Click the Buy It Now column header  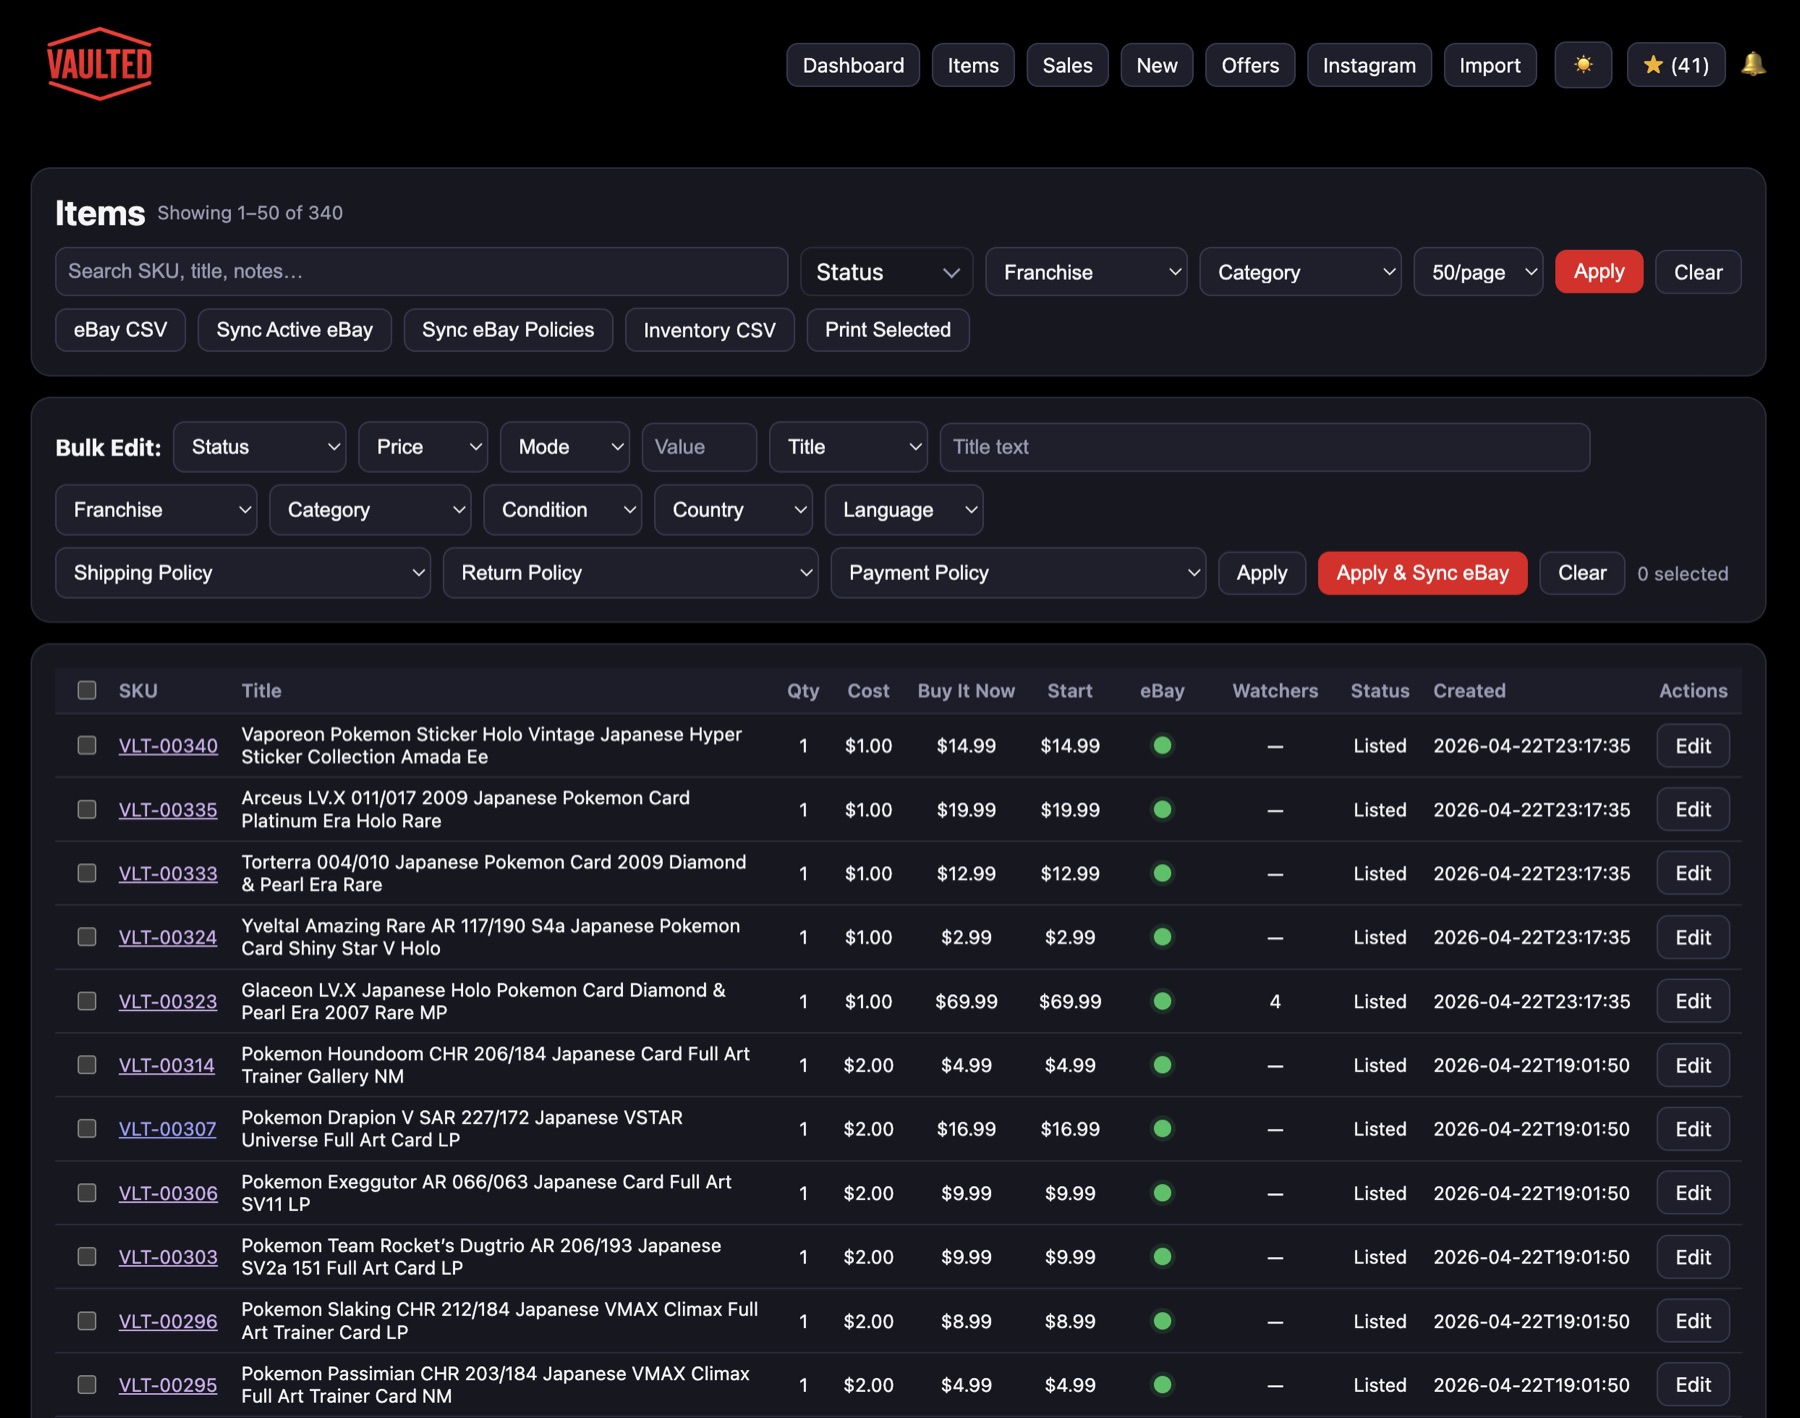[x=966, y=690]
